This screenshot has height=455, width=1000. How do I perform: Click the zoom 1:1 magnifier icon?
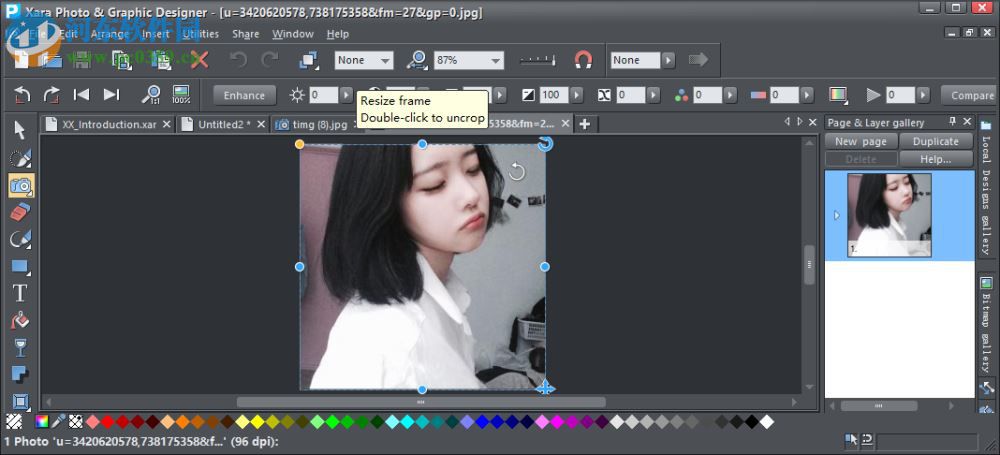pyautogui.click(x=151, y=95)
